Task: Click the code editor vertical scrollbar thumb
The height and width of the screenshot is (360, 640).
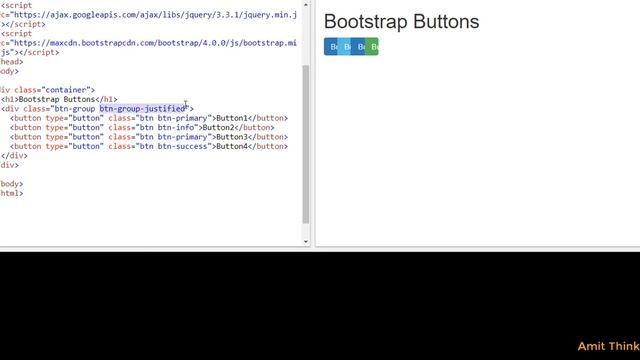Action: [306, 144]
